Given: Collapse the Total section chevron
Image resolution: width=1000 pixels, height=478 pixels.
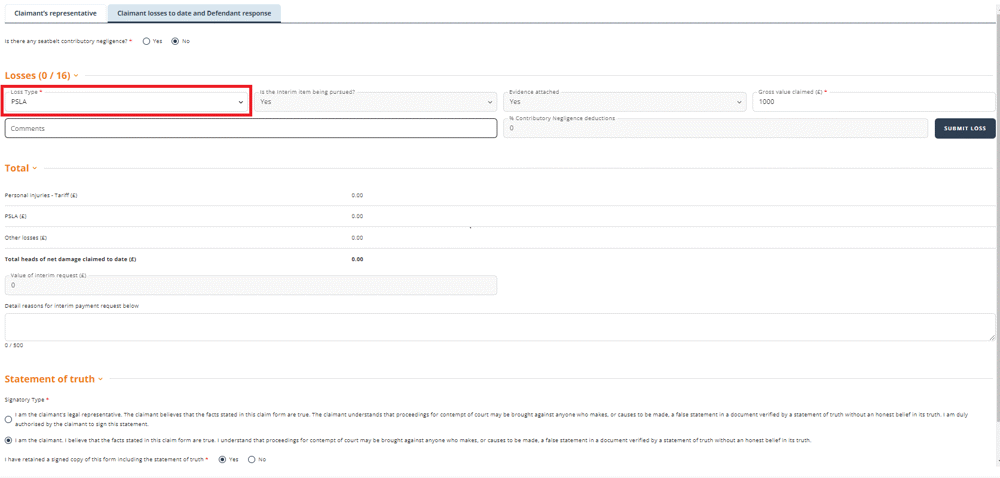Looking at the screenshot, I should point(34,168).
